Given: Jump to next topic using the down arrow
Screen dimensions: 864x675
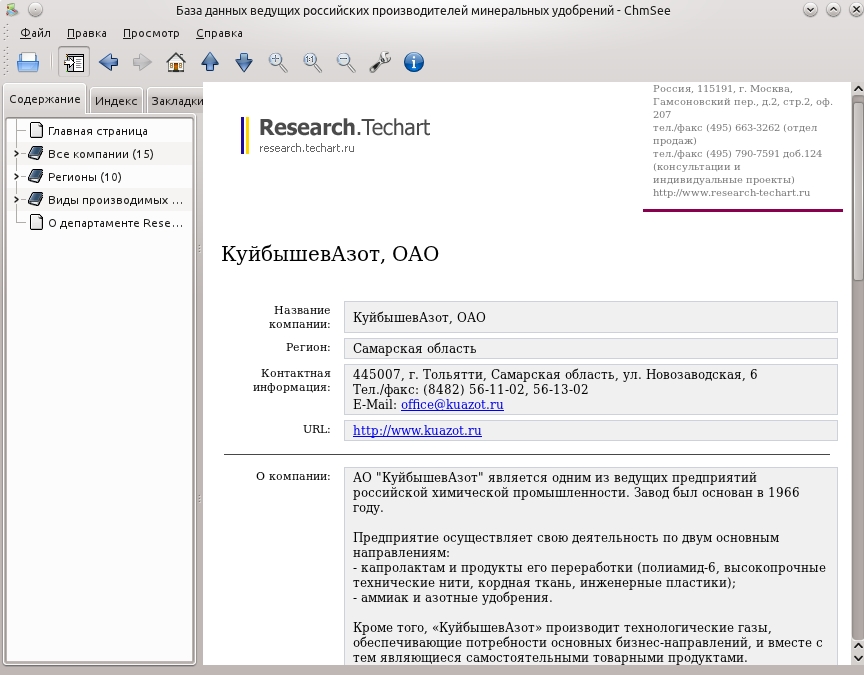Looking at the screenshot, I should click(244, 62).
